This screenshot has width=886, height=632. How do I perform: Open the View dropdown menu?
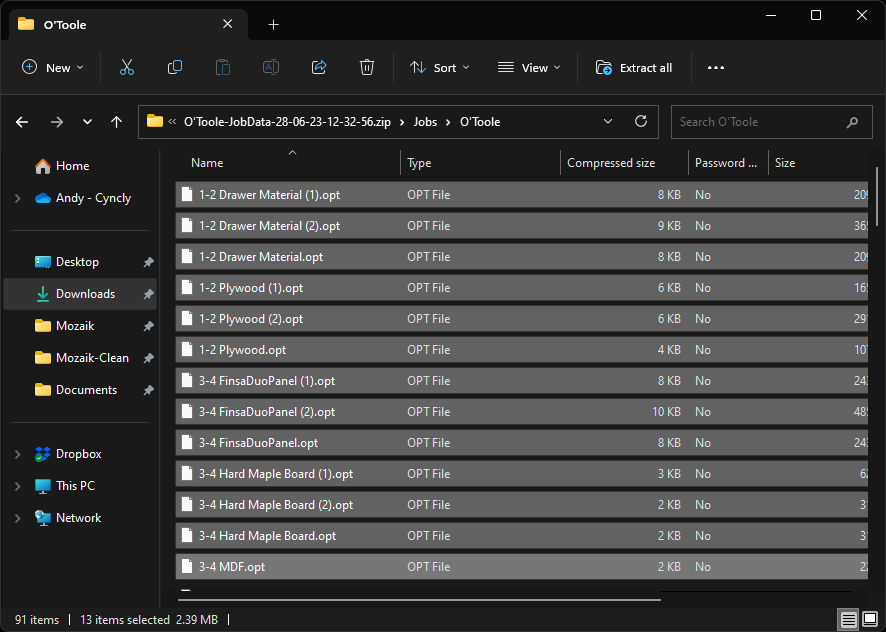[529, 67]
